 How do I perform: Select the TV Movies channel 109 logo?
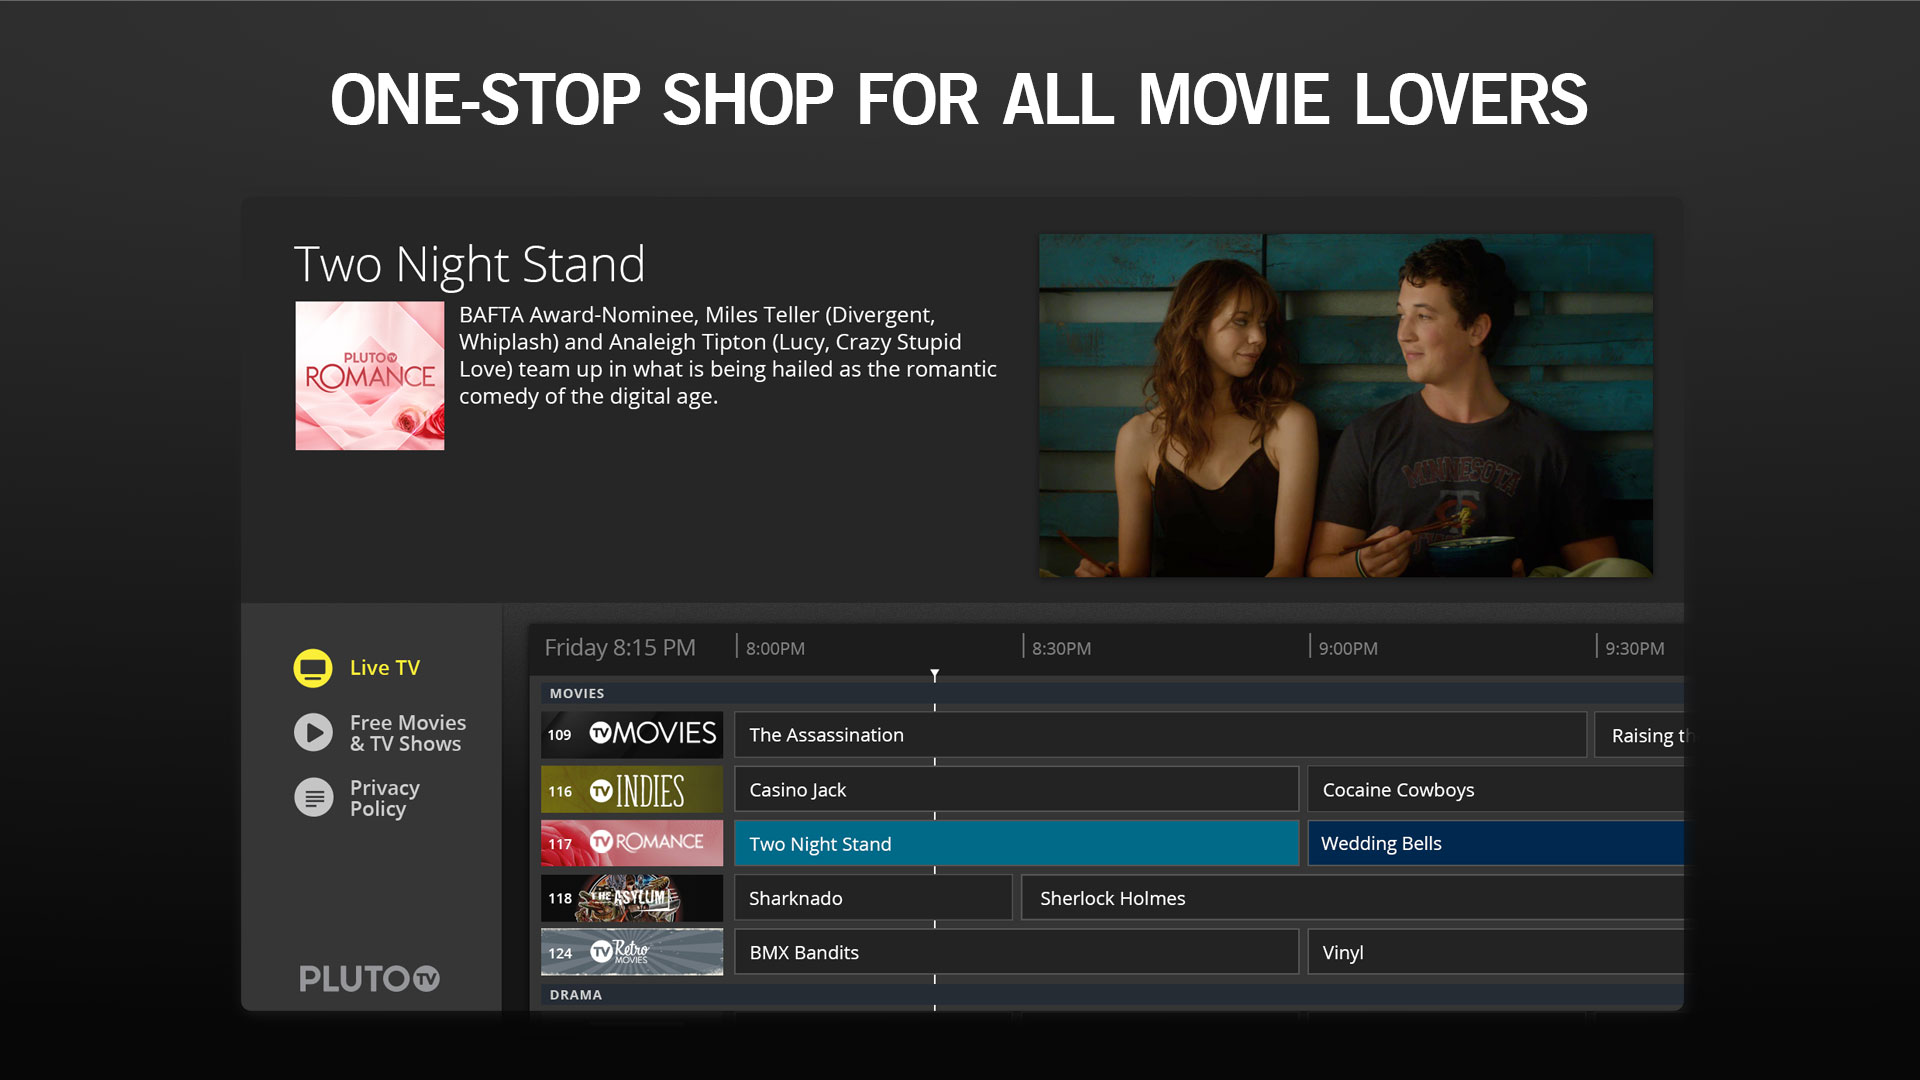tap(631, 734)
